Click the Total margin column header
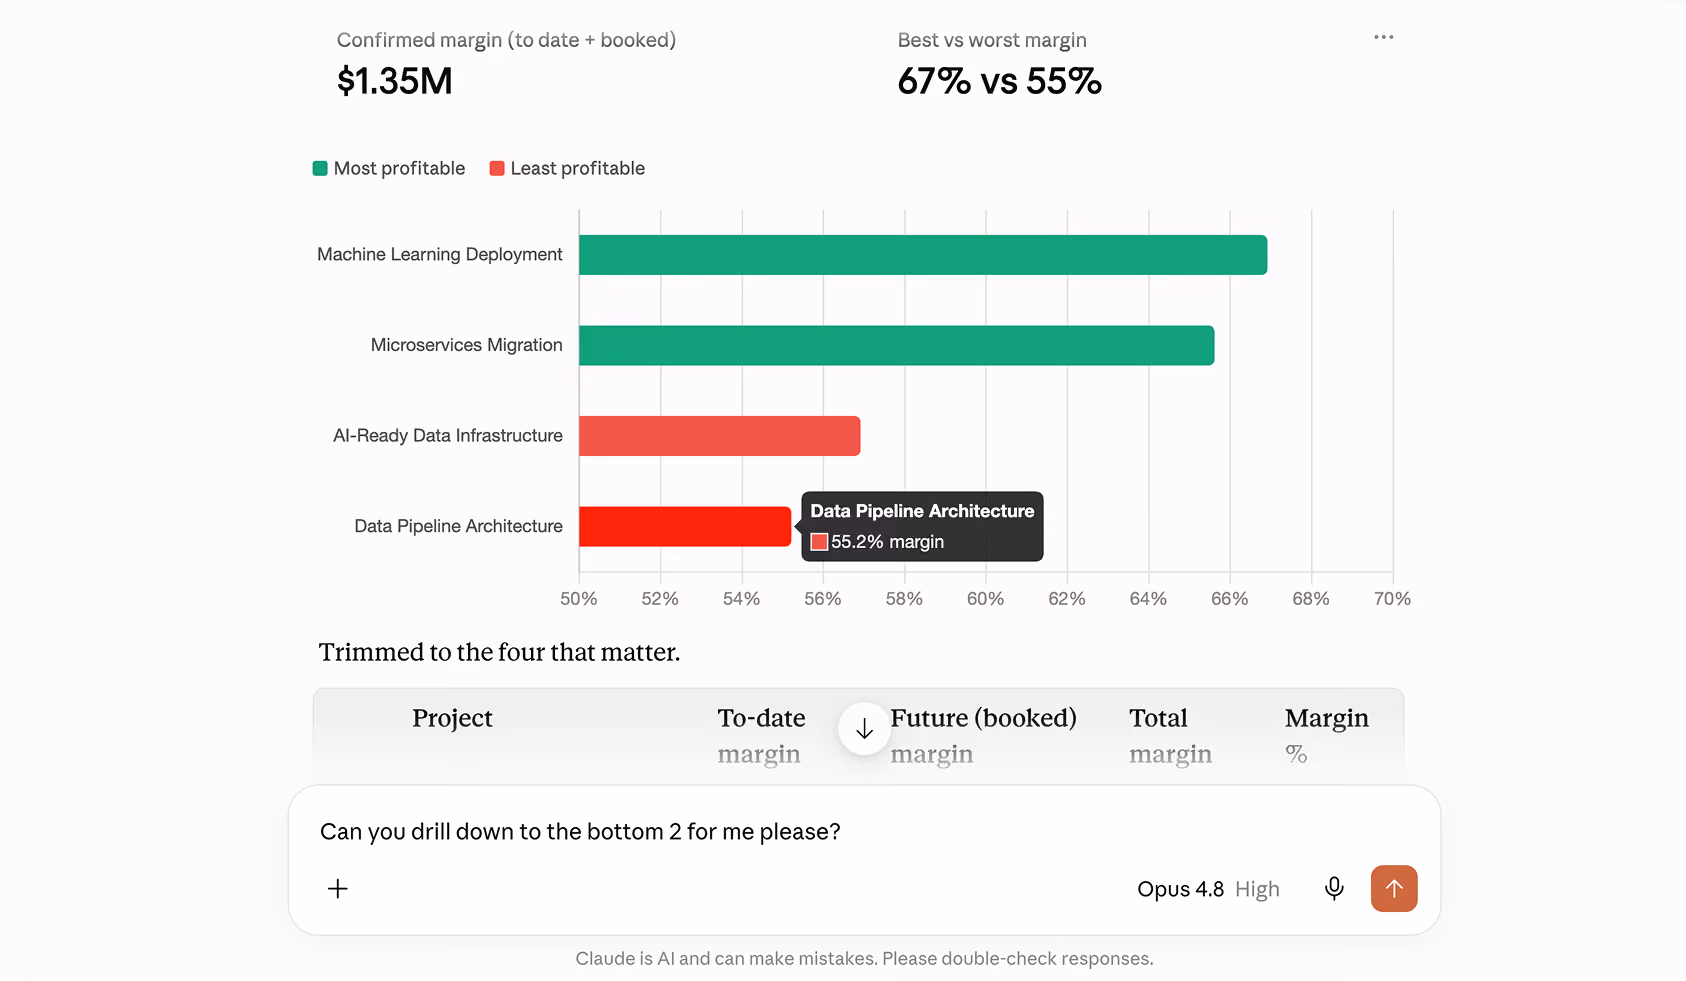This screenshot has width=1686, height=981. pos(1170,736)
